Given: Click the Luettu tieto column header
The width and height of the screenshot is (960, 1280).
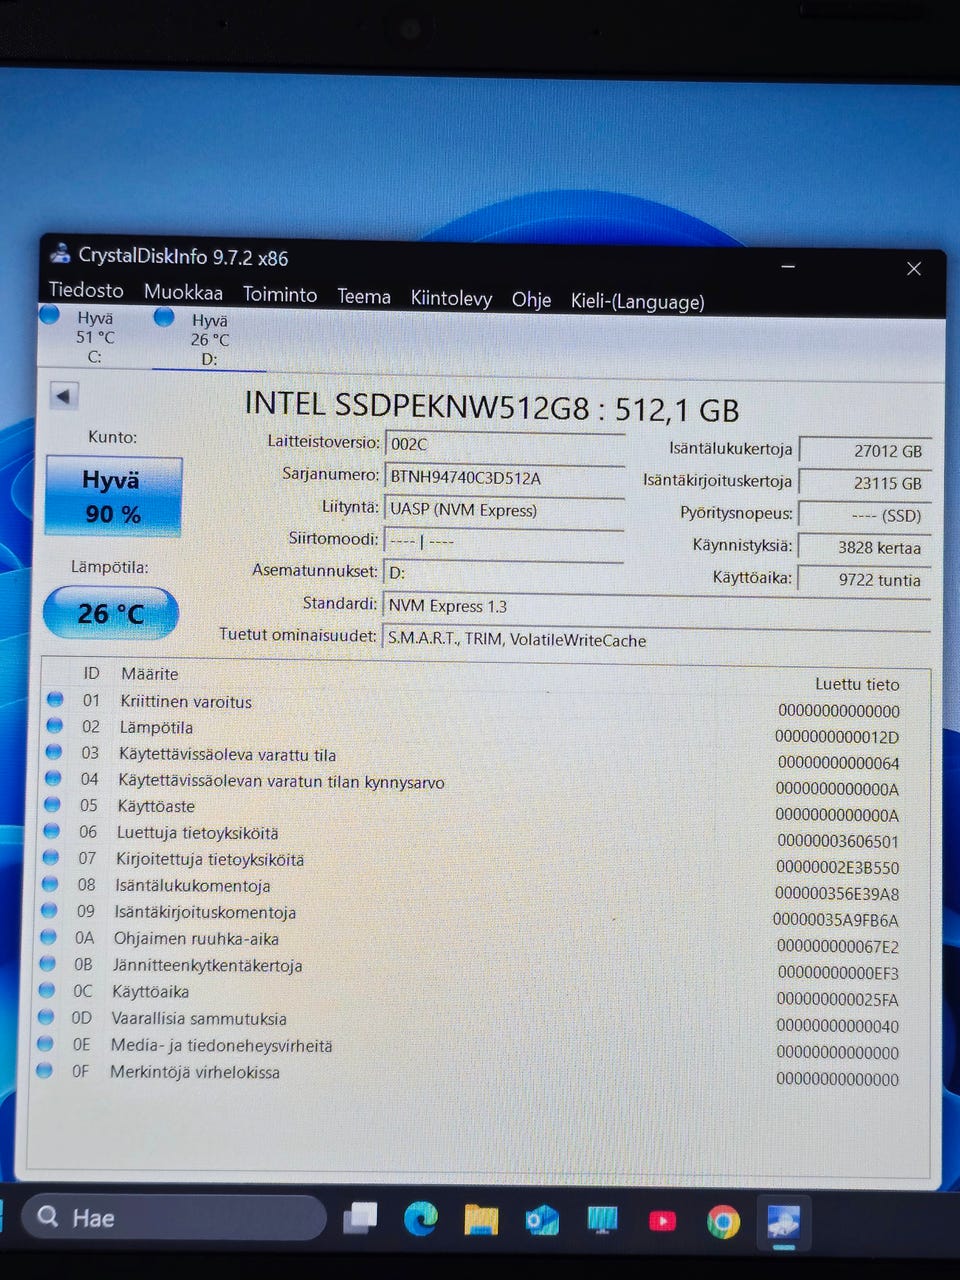Looking at the screenshot, I should click(857, 685).
